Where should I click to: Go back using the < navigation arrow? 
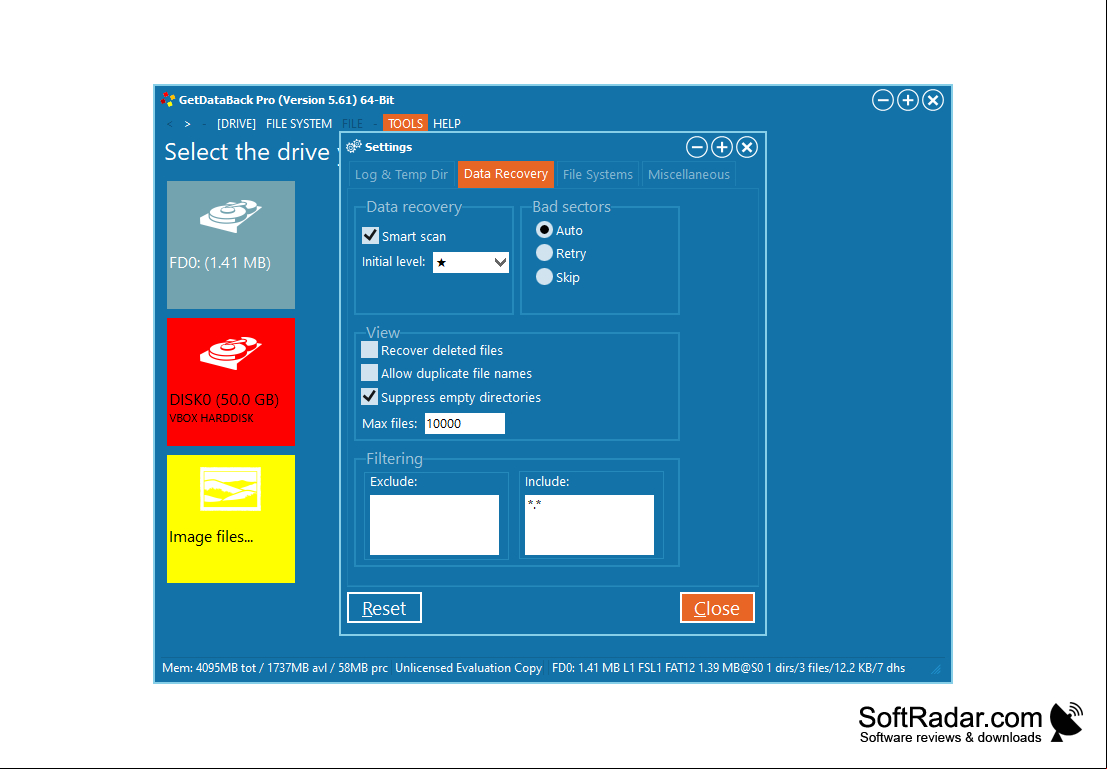(x=169, y=124)
